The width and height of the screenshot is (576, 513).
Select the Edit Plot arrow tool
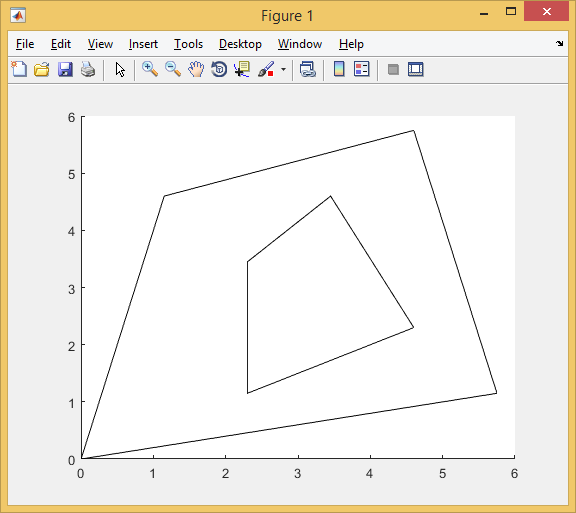tap(120, 69)
